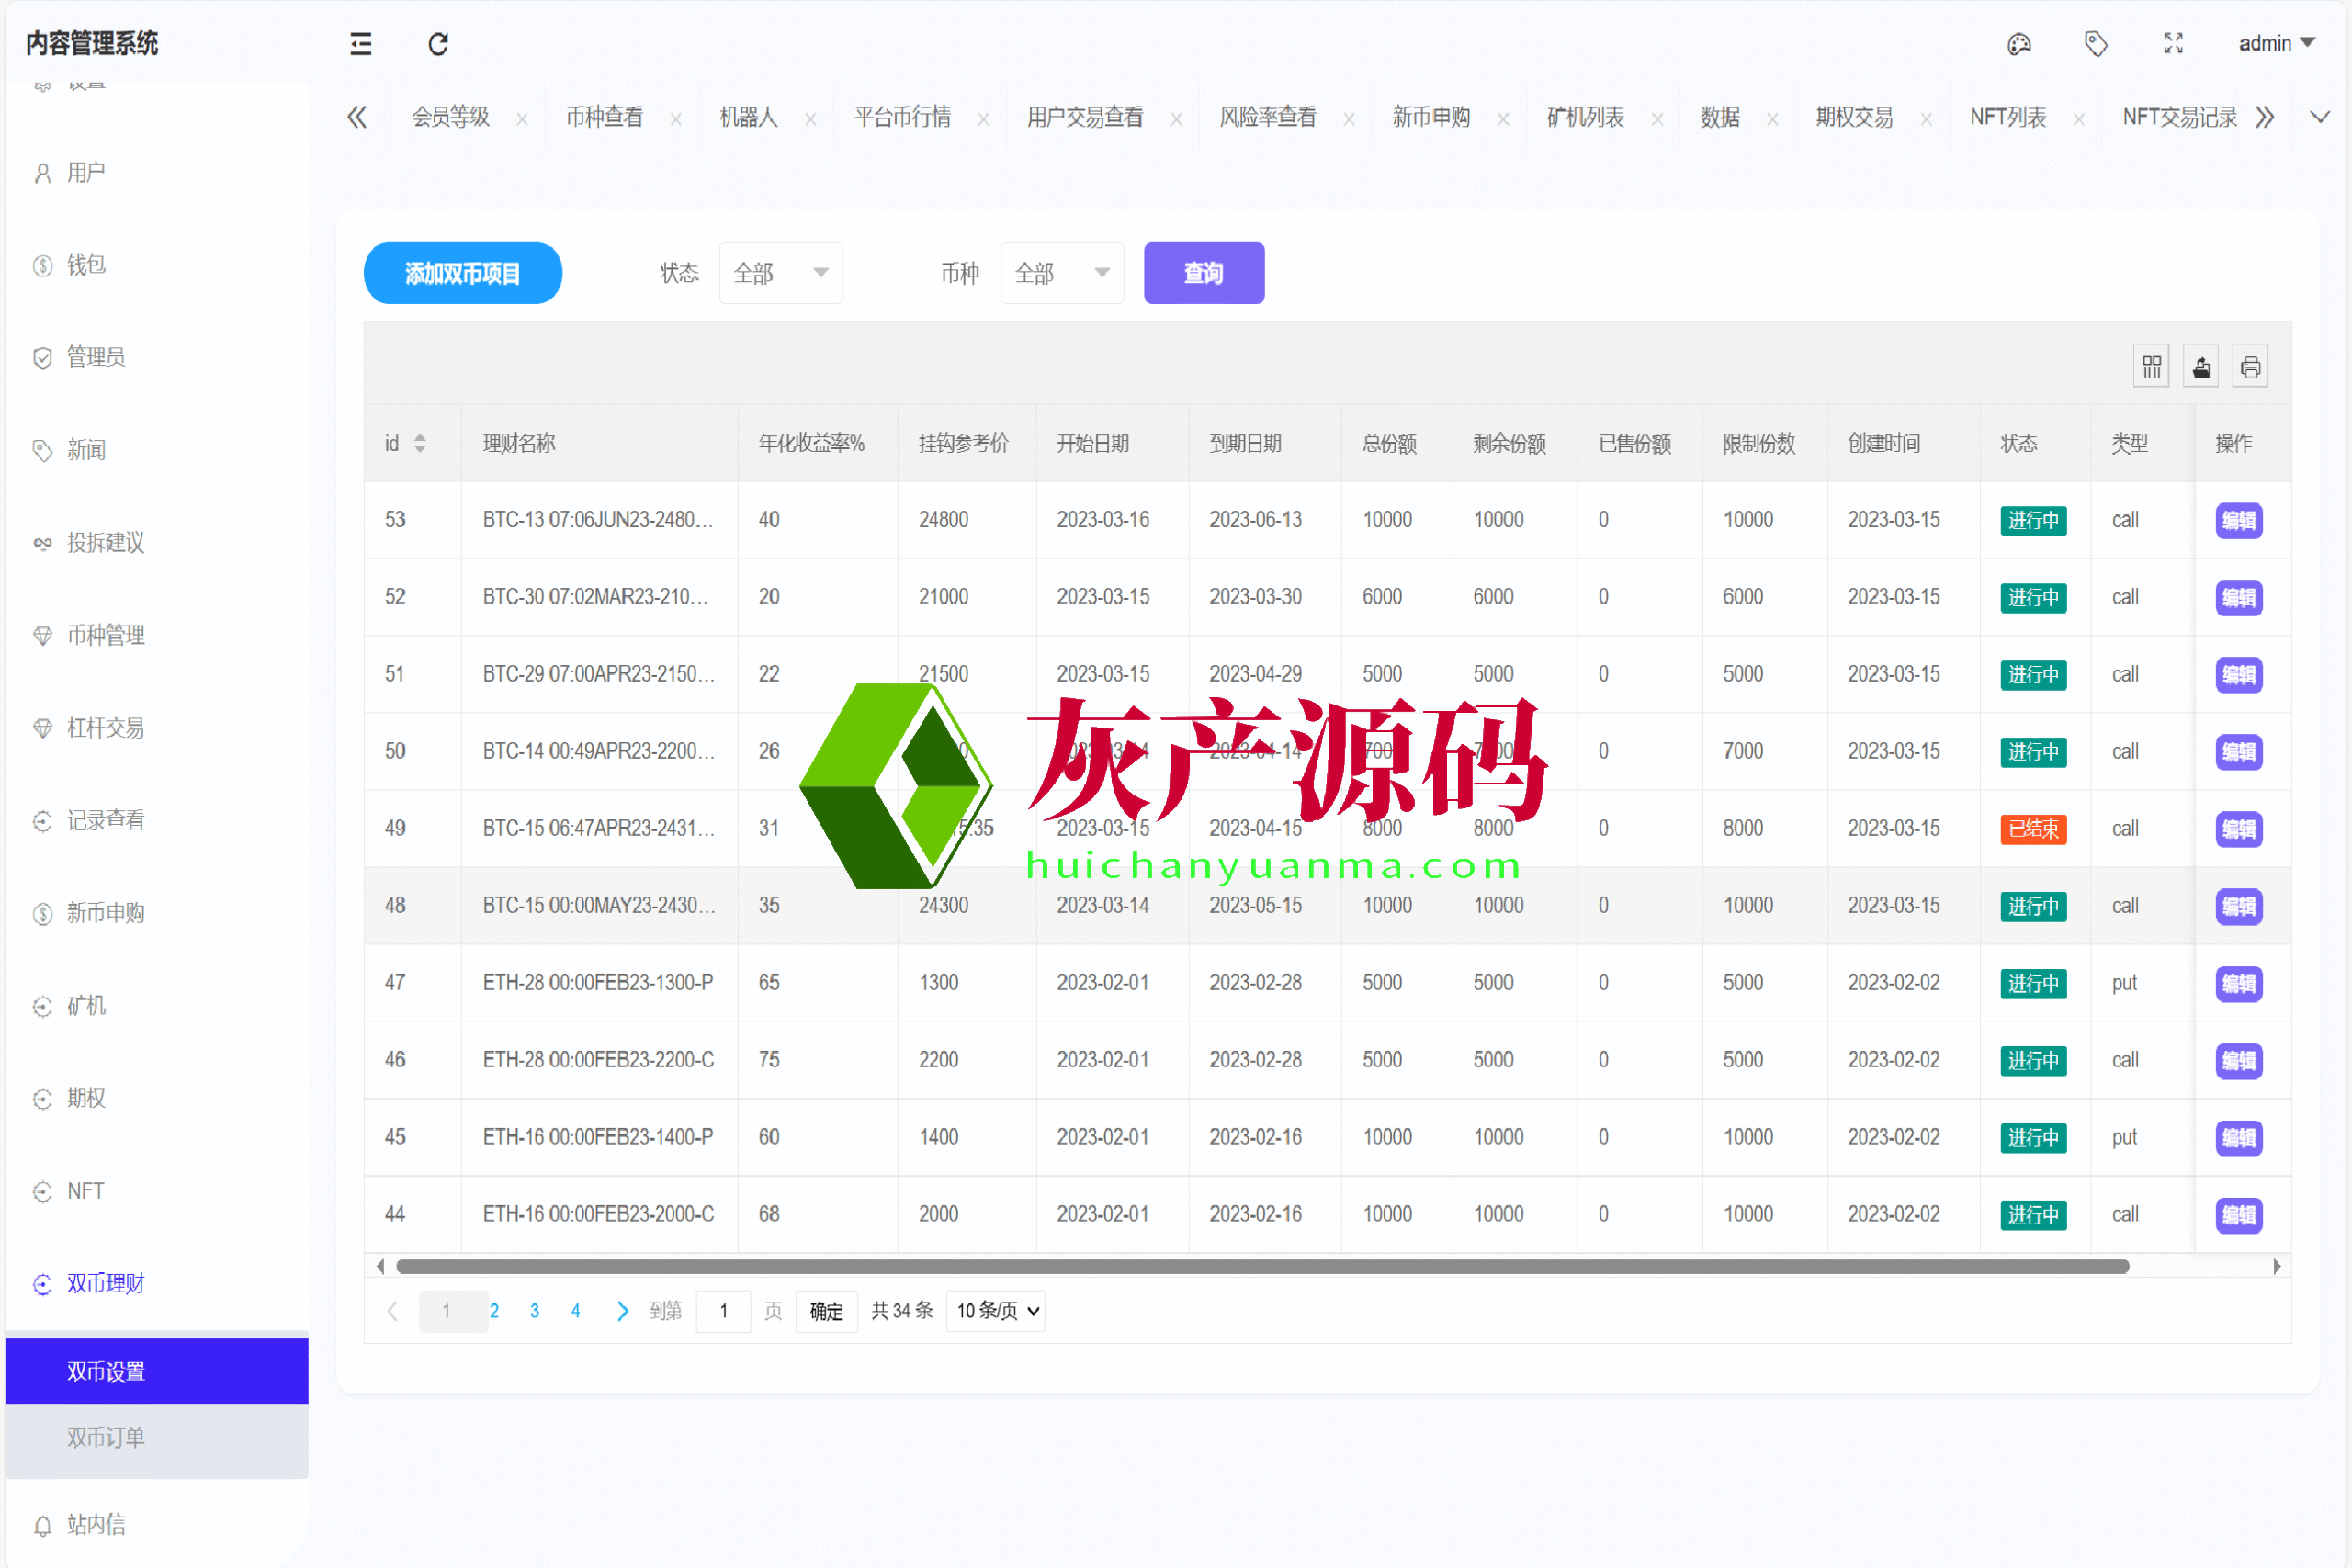The height and width of the screenshot is (1568, 2352).
Task: Open the 状态 dropdown showing 全部
Action: coord(780,273)
